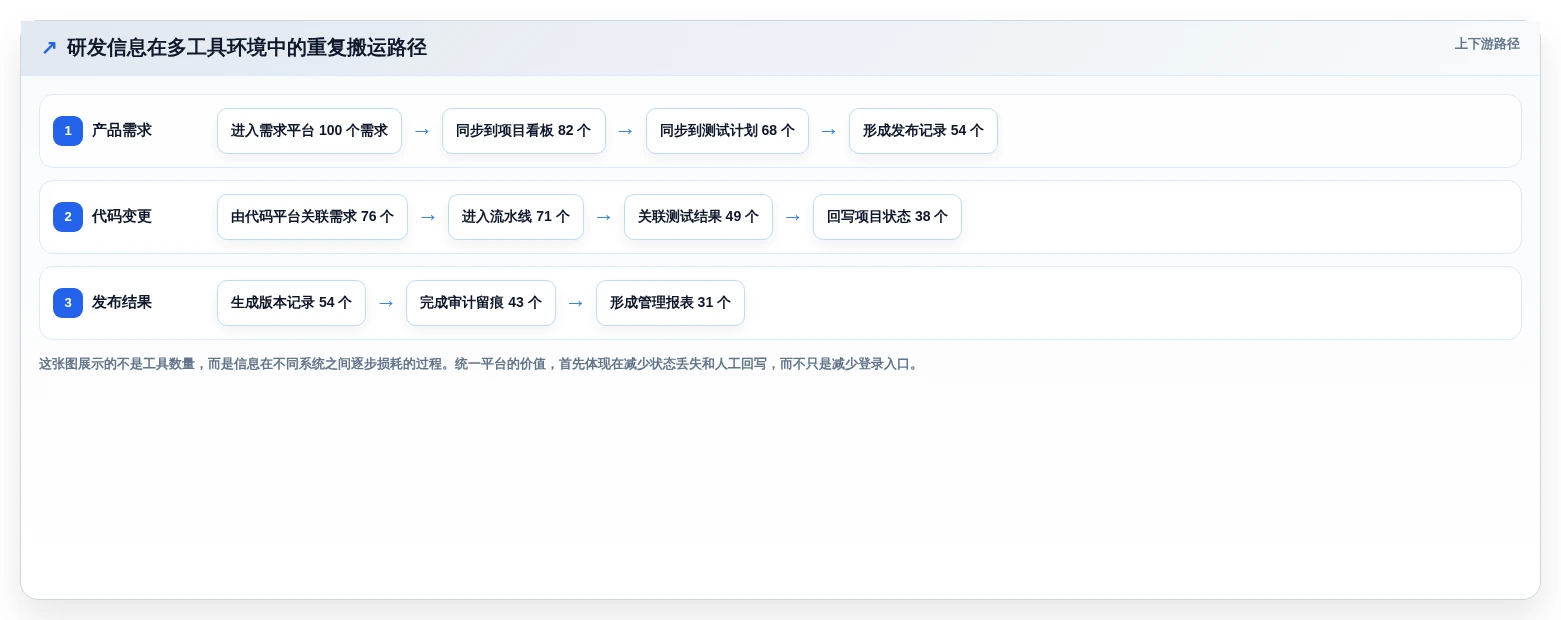Click the 形成发布记录 54 个 step box
Image resolution: width=1561 pixels, height=620 pixels.
[923, 131]
